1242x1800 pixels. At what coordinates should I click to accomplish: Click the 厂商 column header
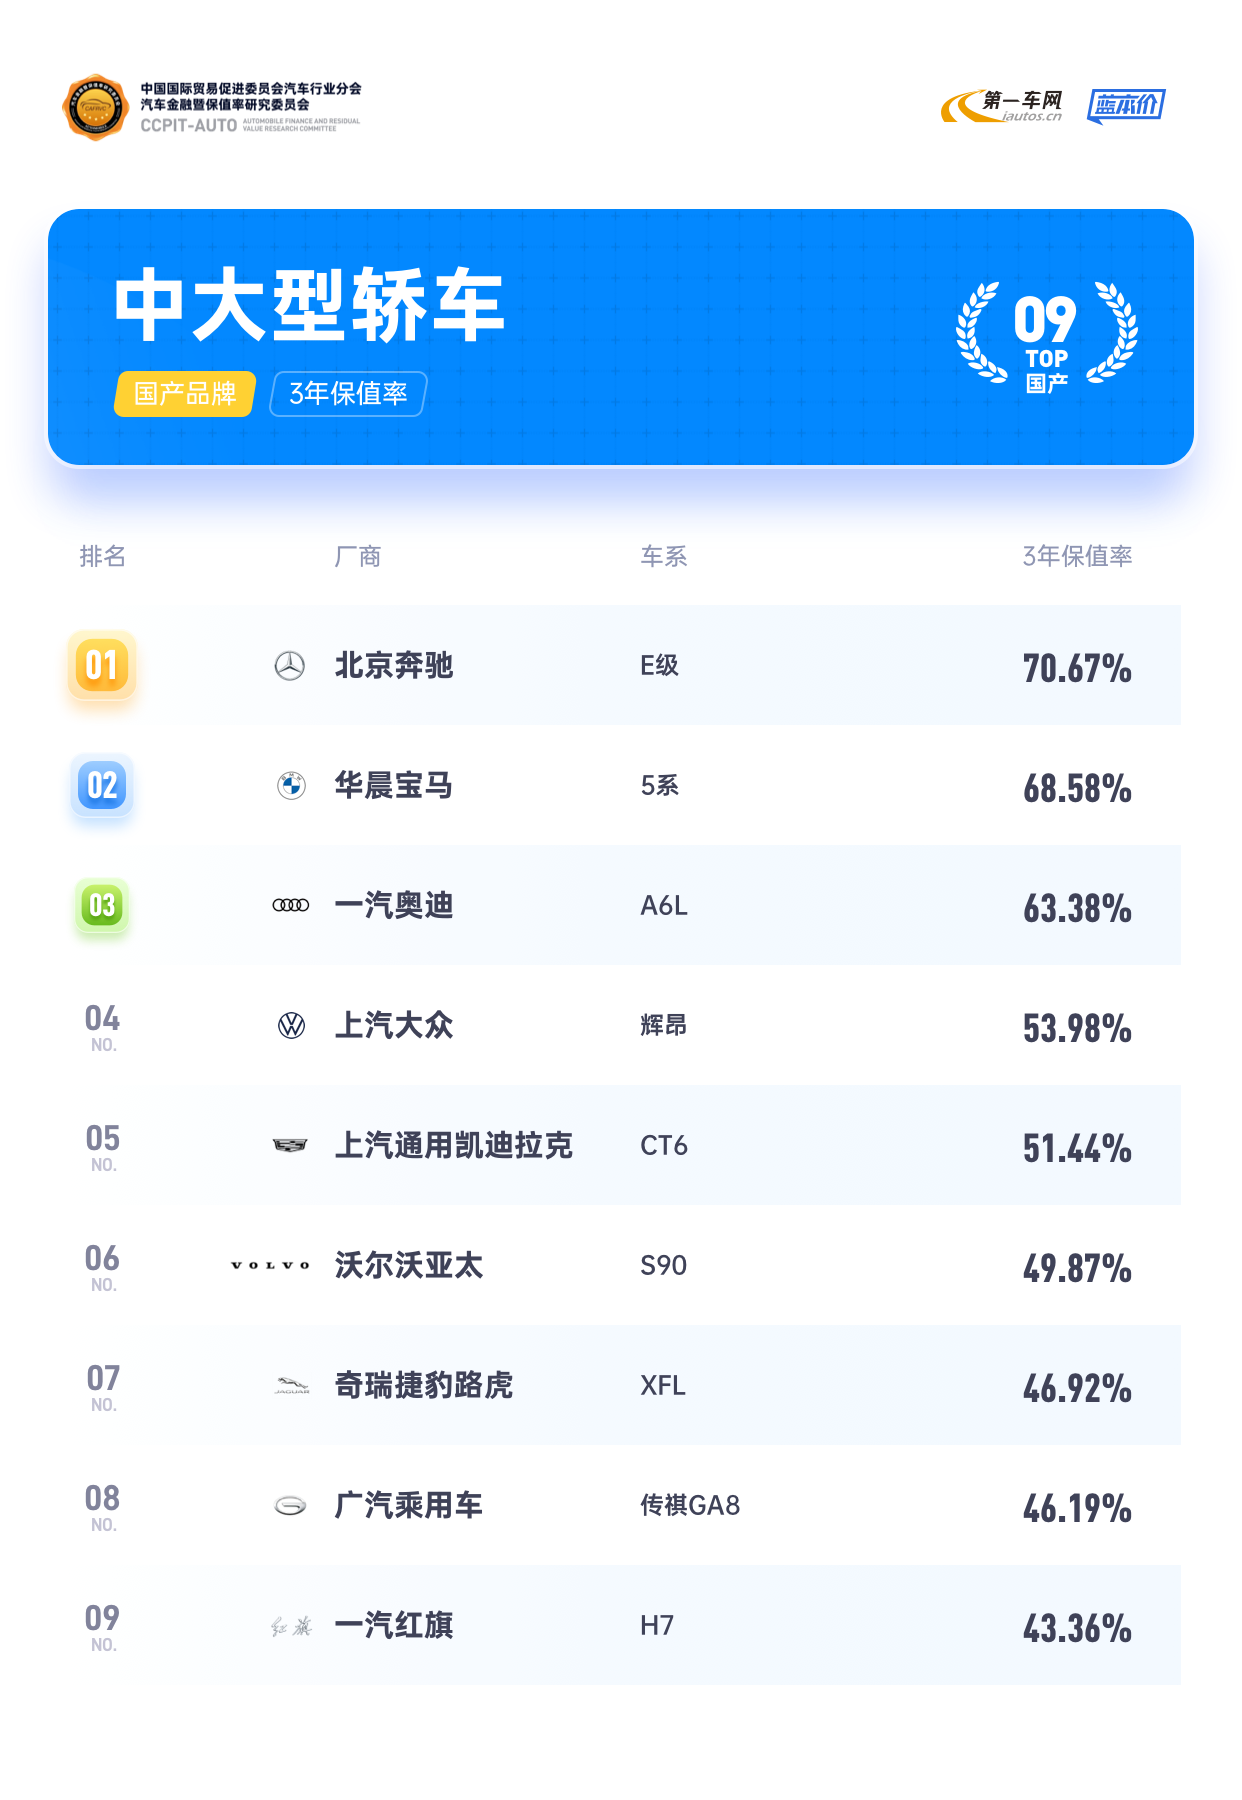(x=358, y=556)
